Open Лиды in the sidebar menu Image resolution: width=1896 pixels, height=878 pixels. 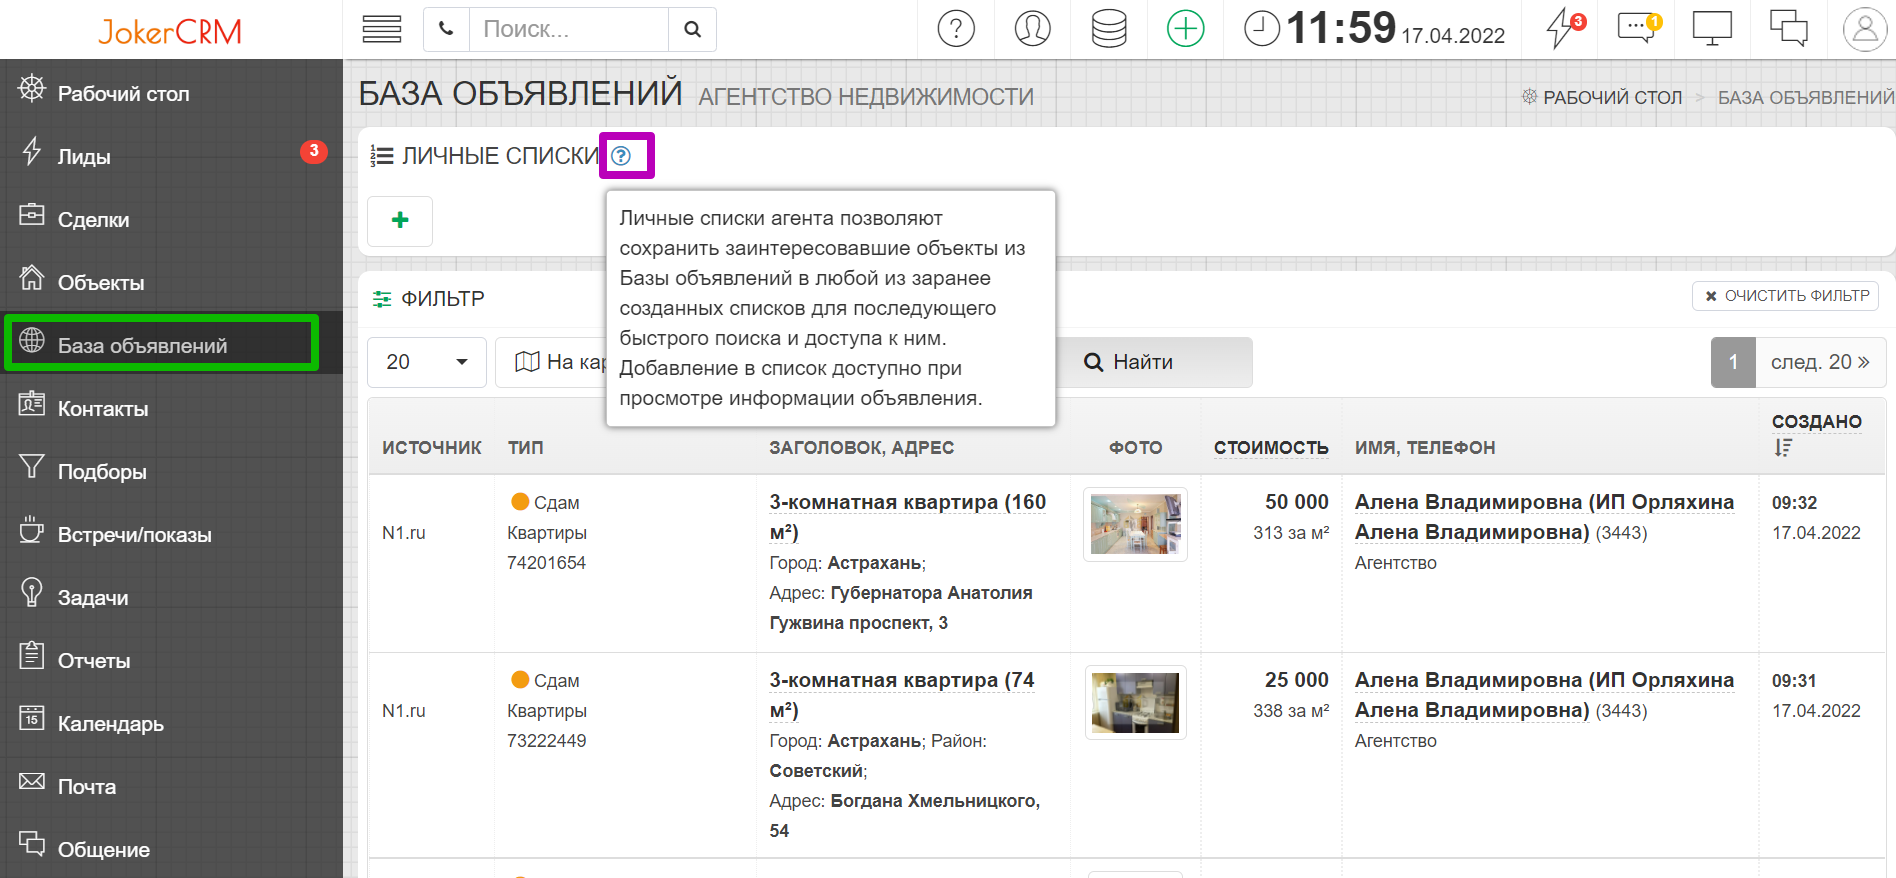click(x=84, y=157)
